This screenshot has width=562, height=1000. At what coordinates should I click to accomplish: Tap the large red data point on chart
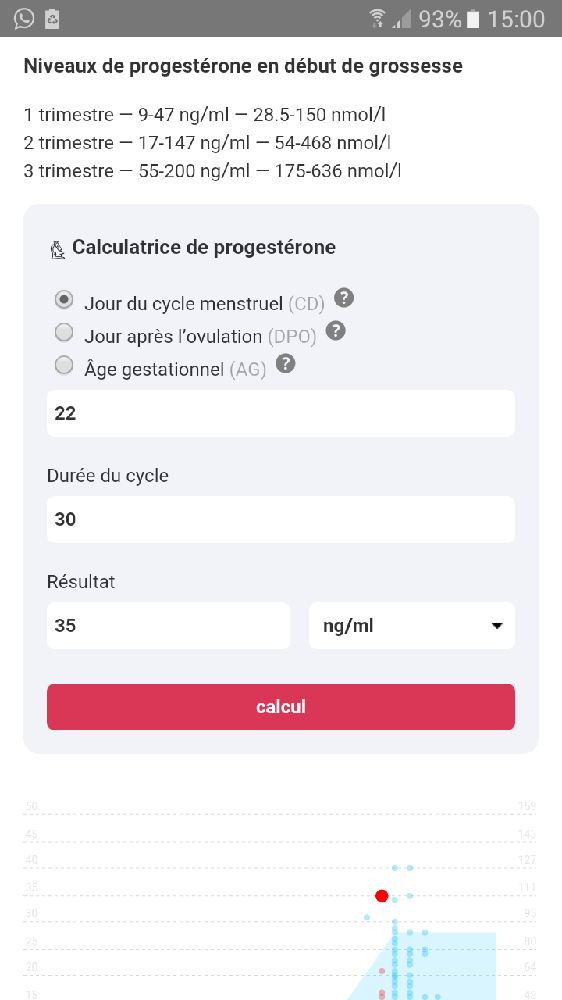[381, 896]
